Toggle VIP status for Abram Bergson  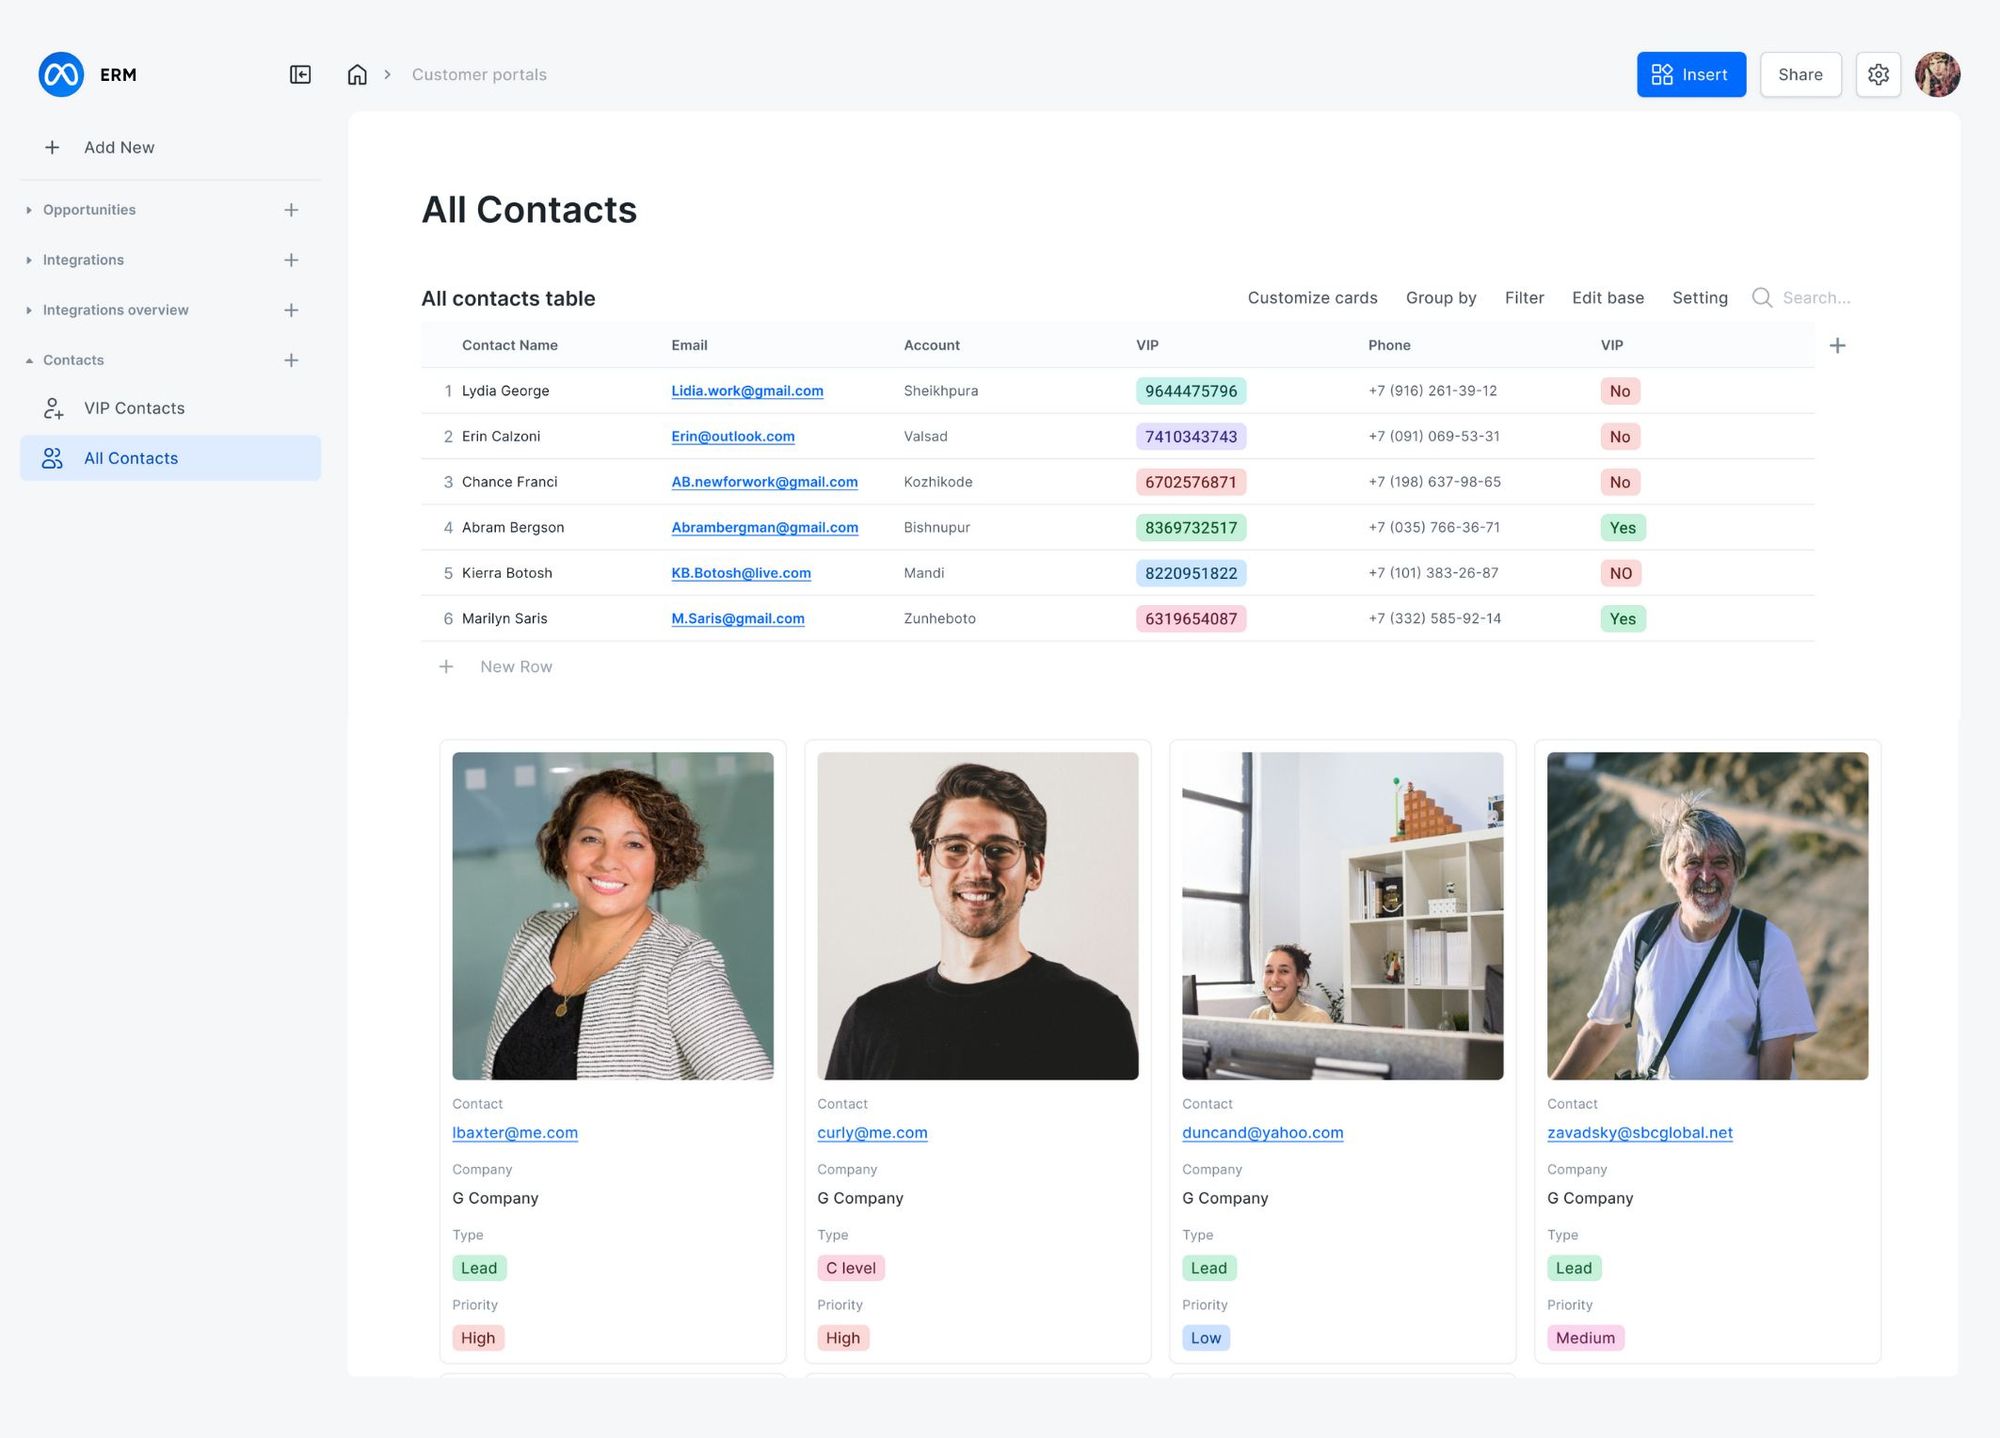pyautogui.click(x=1622, y=527)
